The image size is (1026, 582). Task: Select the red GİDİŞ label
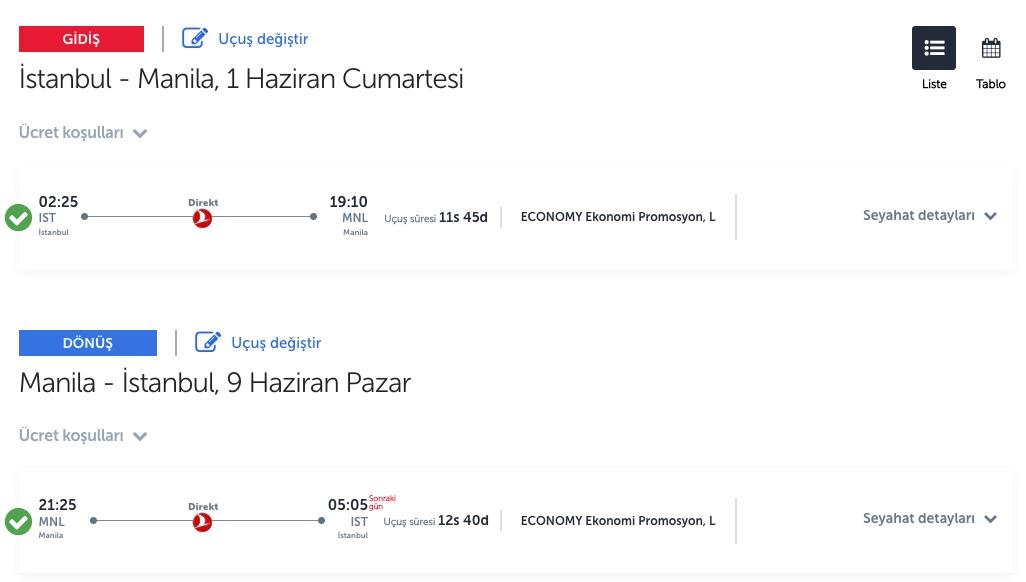click(81, 39)
